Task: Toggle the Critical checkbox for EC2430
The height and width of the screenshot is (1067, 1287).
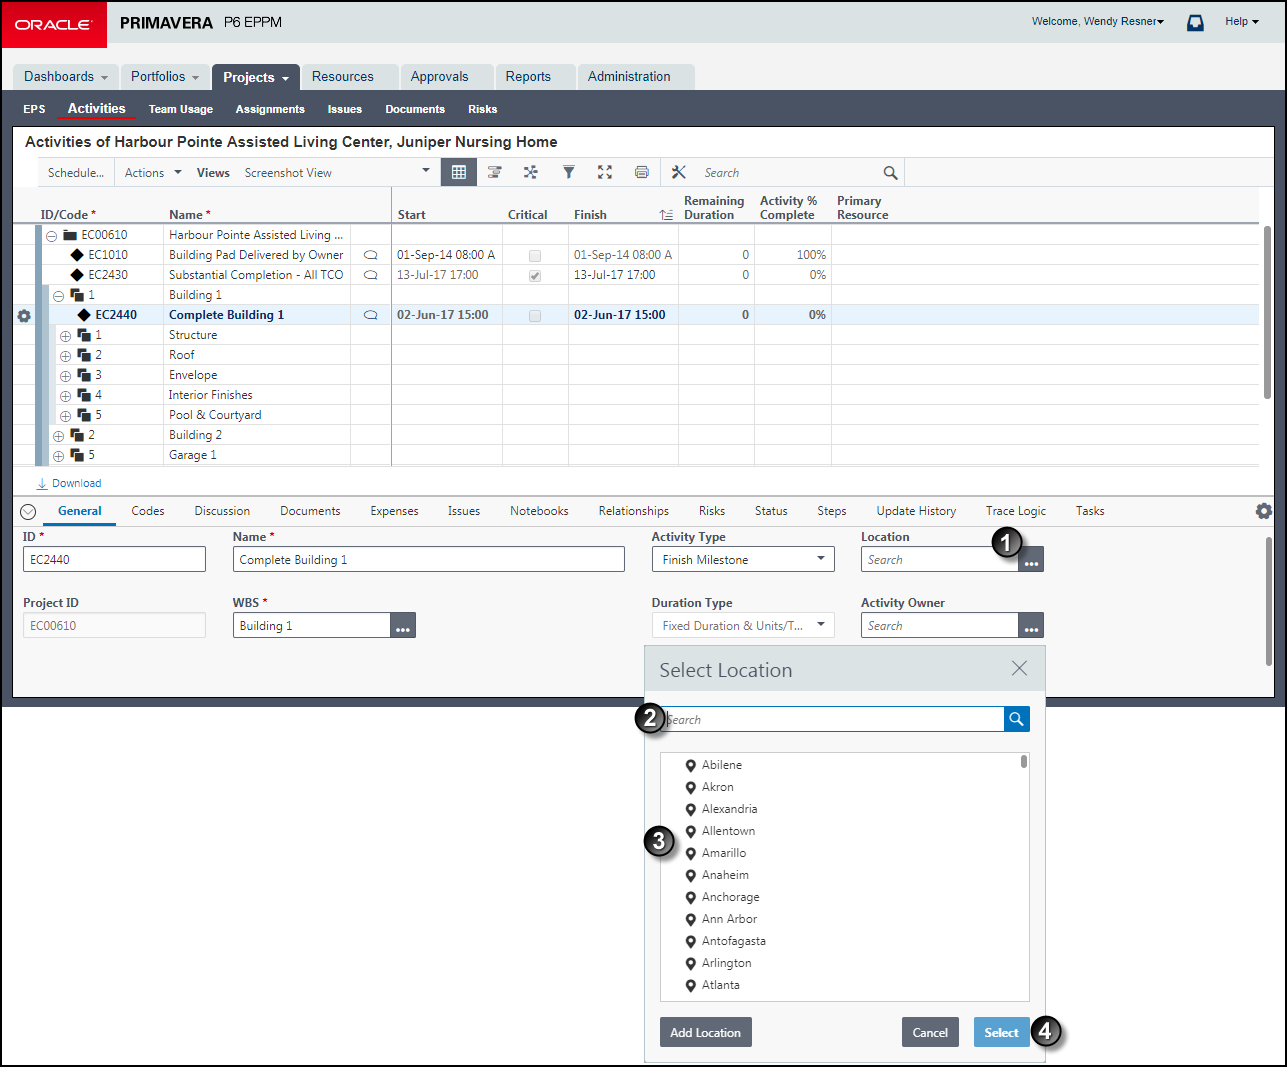Action: coord(535,276)
